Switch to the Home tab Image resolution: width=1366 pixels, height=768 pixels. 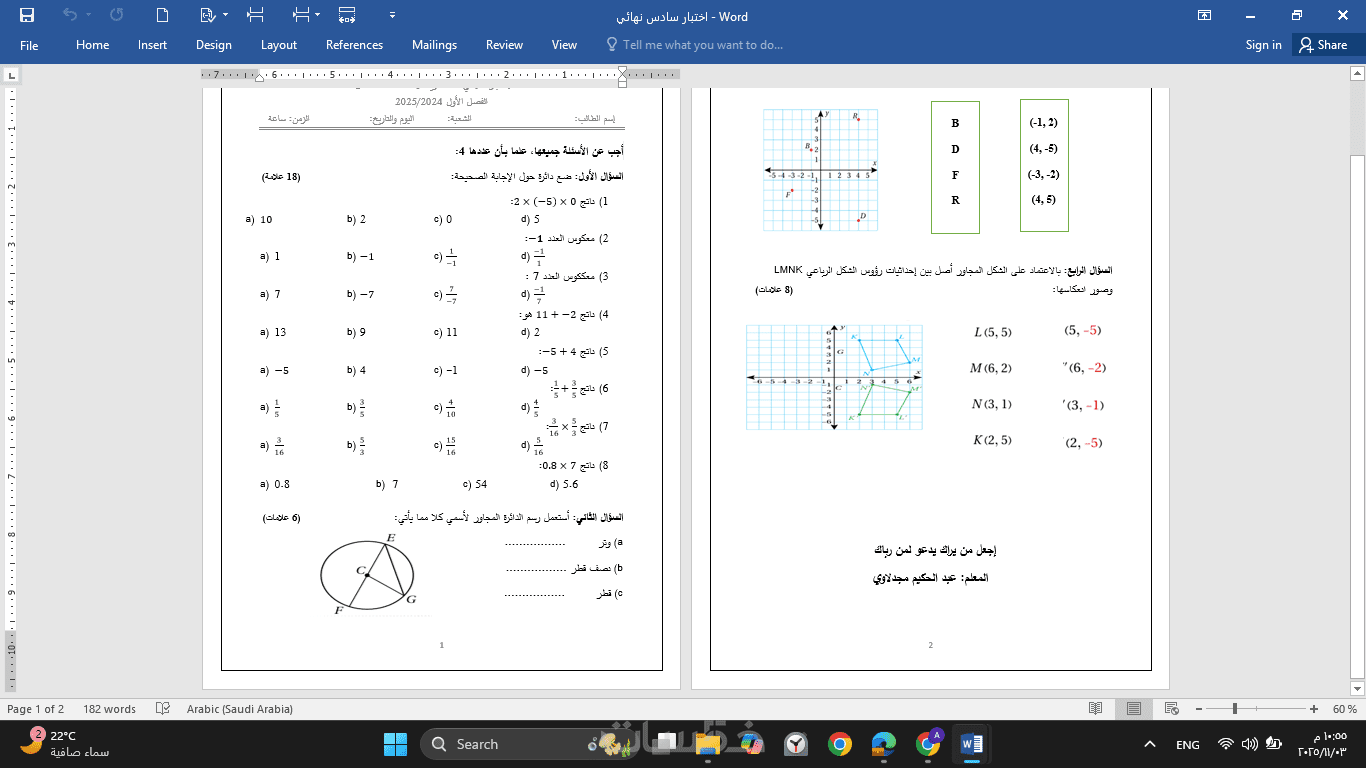point(93,45)
